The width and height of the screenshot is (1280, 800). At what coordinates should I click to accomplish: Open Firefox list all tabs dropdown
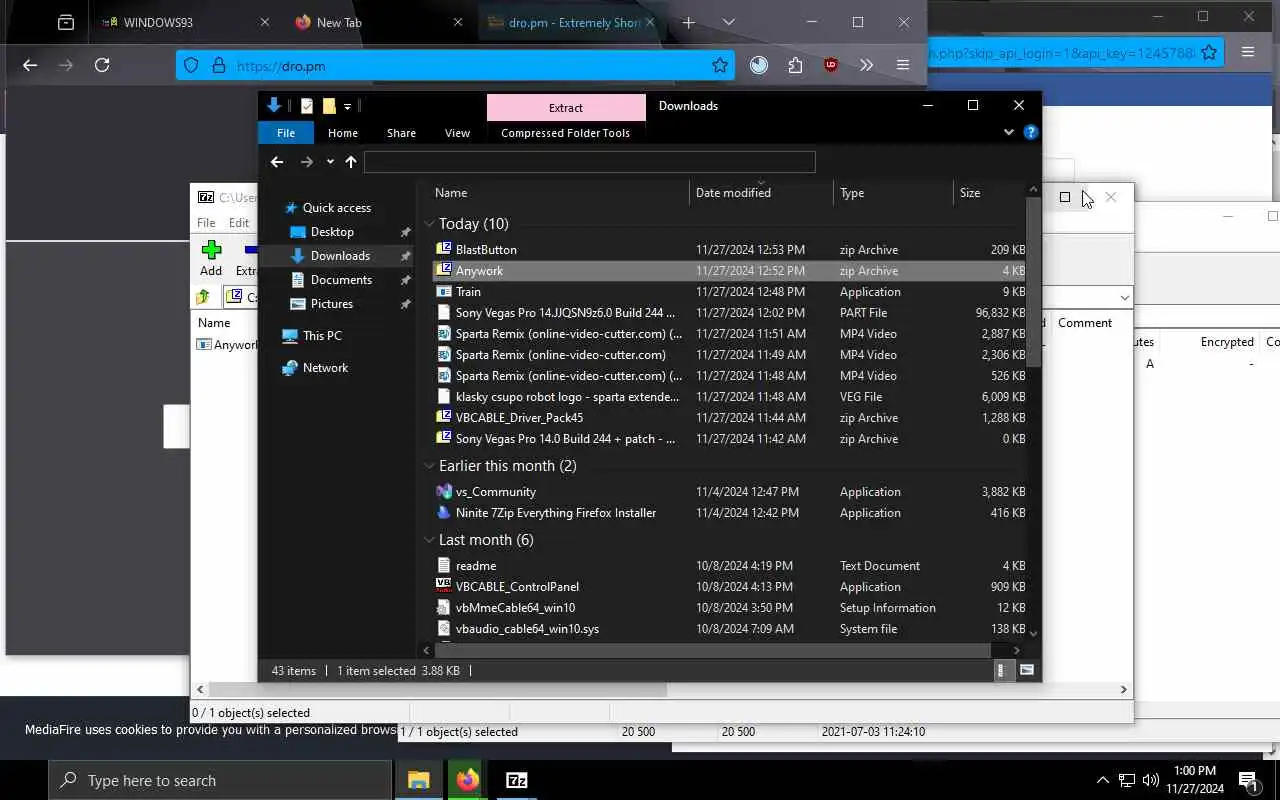pyautogui.click(x=728, y=22)
